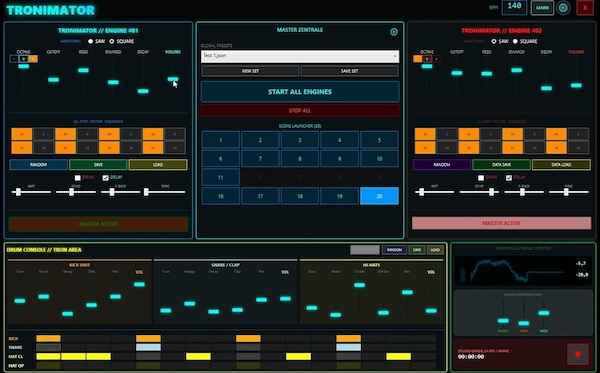Select highlighted scene 20
The image size is (600, 373).
379,196
